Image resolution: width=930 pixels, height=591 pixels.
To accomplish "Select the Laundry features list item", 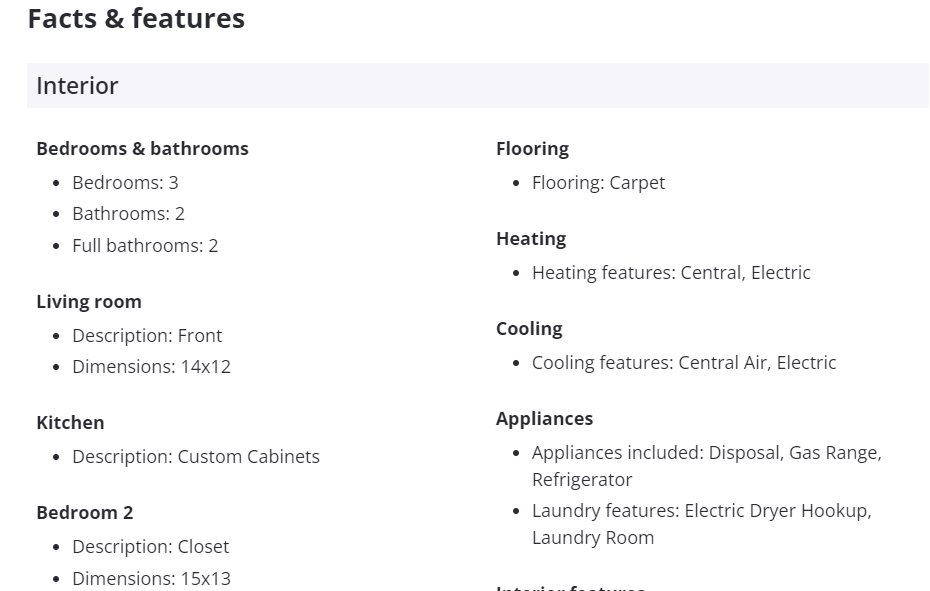I will coord(701,524).
